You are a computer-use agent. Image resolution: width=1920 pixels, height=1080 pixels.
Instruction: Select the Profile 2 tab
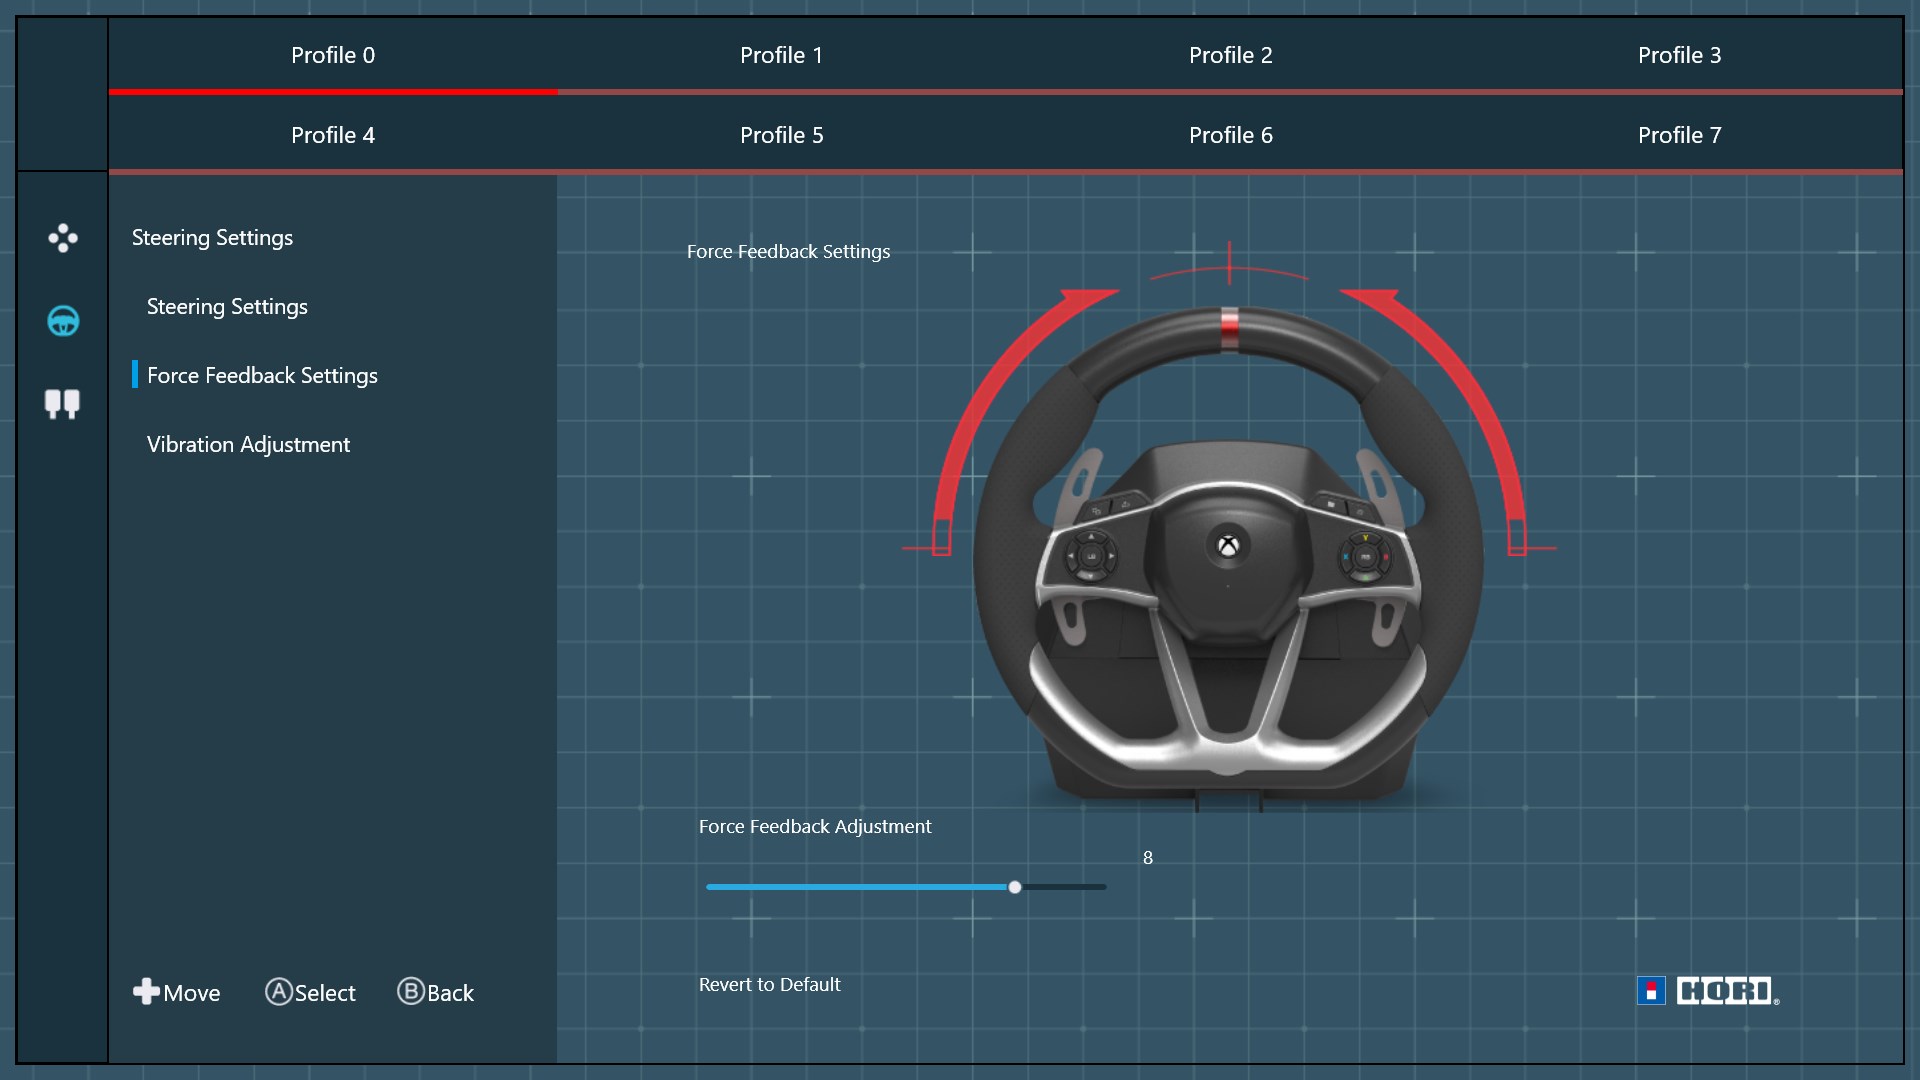point(1230,55)
